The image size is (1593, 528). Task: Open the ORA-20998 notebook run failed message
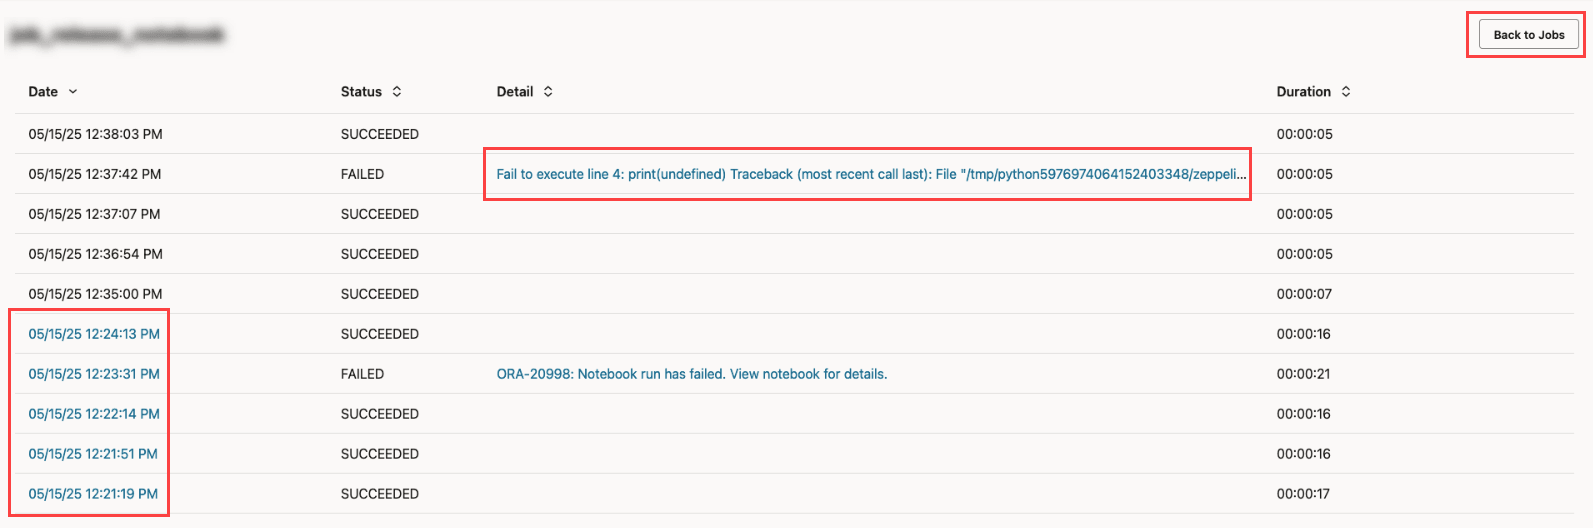[692, 374]
